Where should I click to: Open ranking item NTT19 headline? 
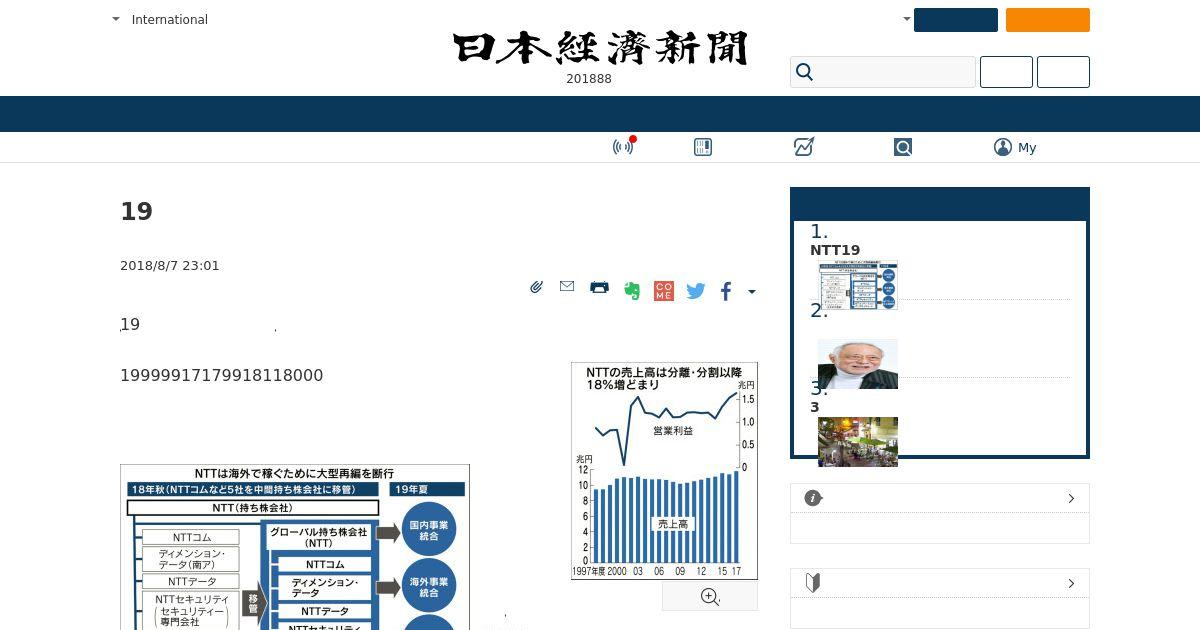(835, 250)
